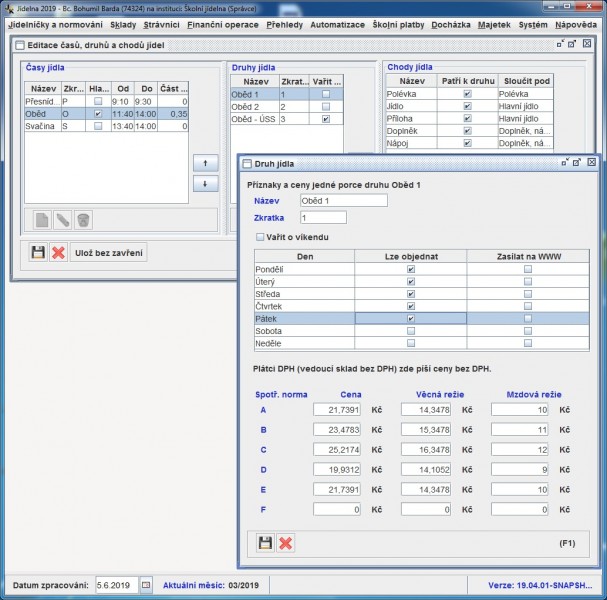Screen dimensions: 607x600
Task: Click the Název text field
Action: tap(342, 200)
